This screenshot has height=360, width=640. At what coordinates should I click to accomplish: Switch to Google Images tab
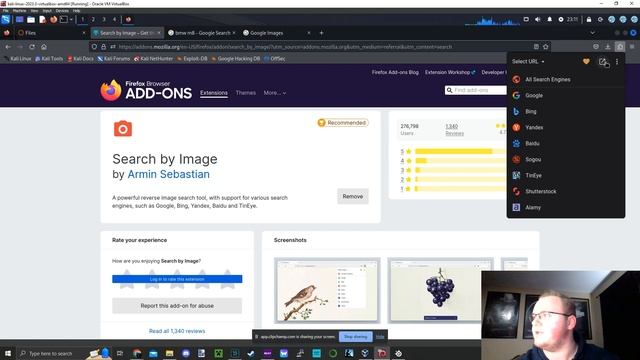coord(276,33)
